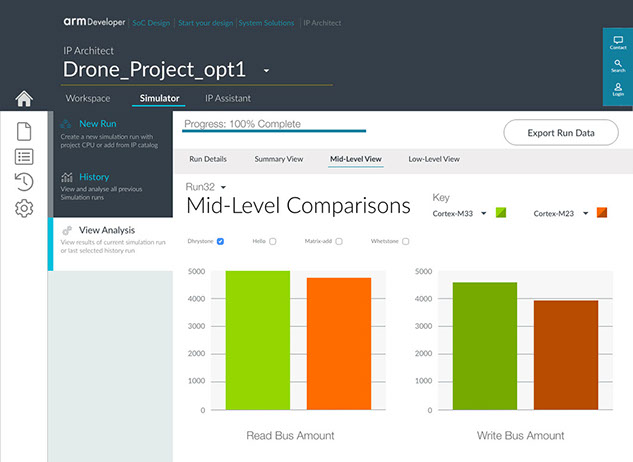
Task: Expand the Drone_Project_opt1 project dropdown
Action: tap(267, 71)
